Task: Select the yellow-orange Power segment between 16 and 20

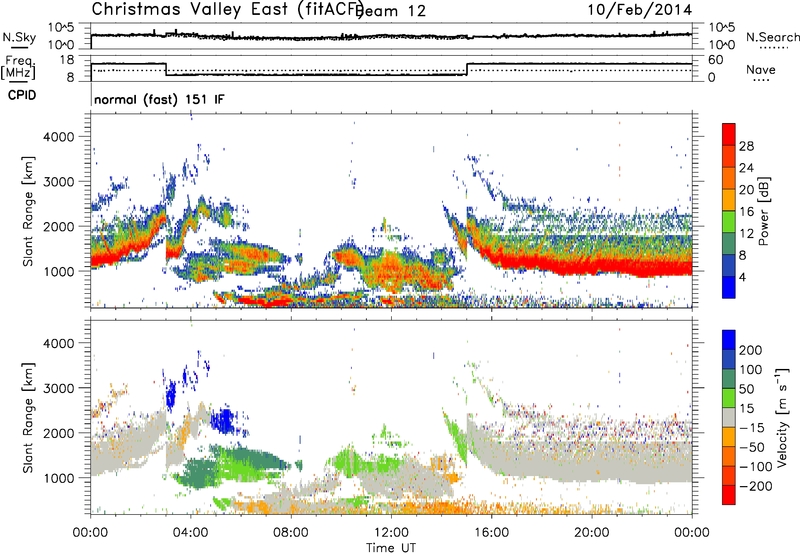Action: 729,200
